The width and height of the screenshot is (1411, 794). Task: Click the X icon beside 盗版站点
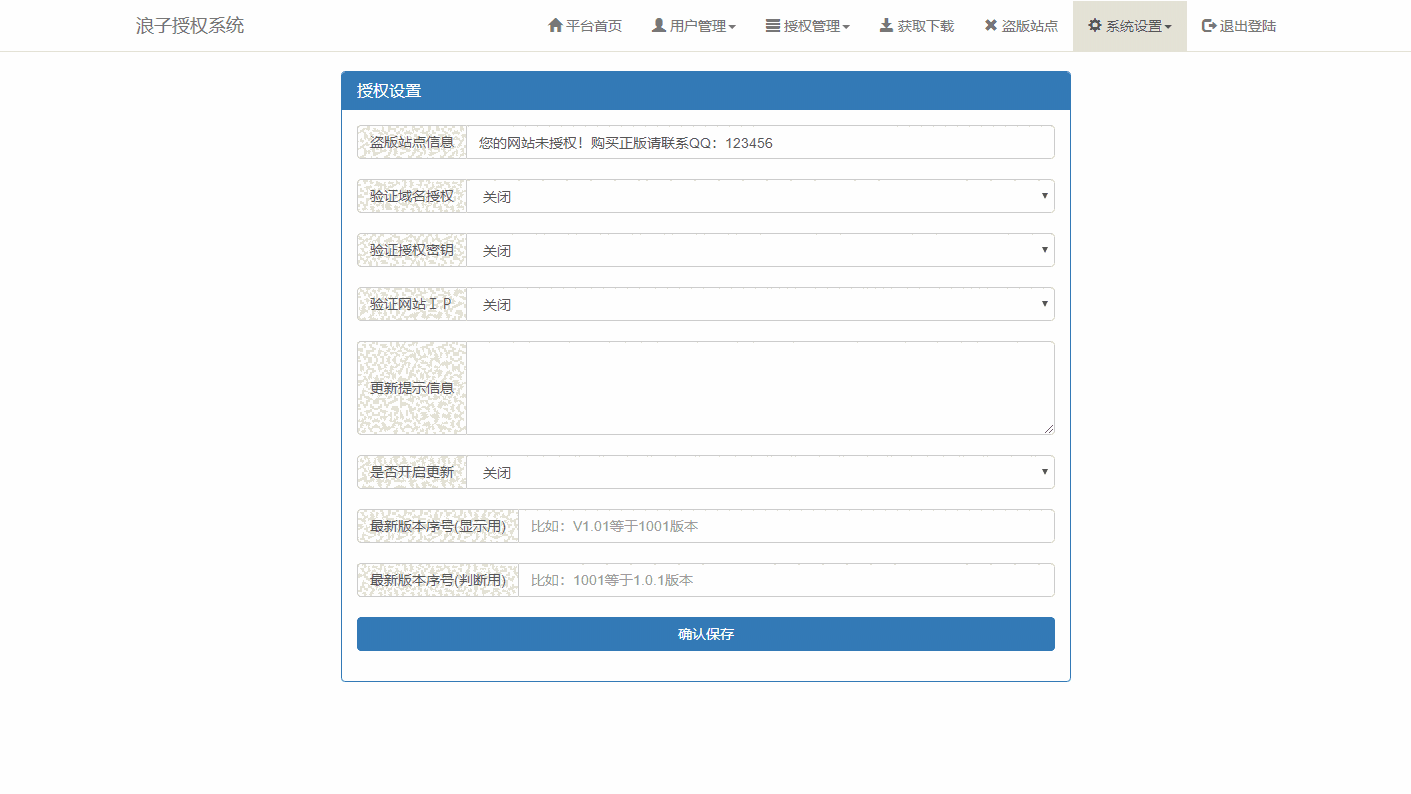991,25
